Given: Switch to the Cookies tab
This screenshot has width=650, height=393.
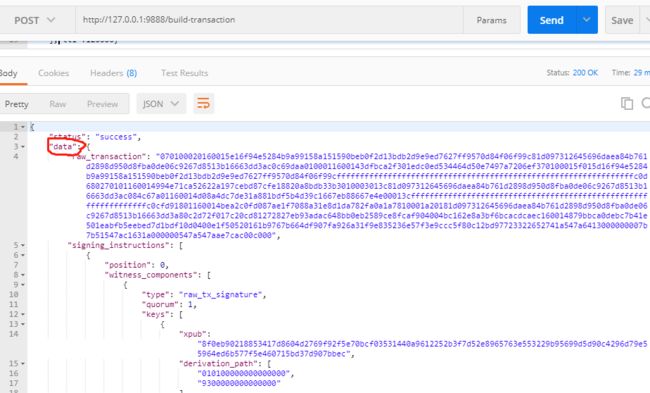Looking at the screenshot, I should 53,73.
